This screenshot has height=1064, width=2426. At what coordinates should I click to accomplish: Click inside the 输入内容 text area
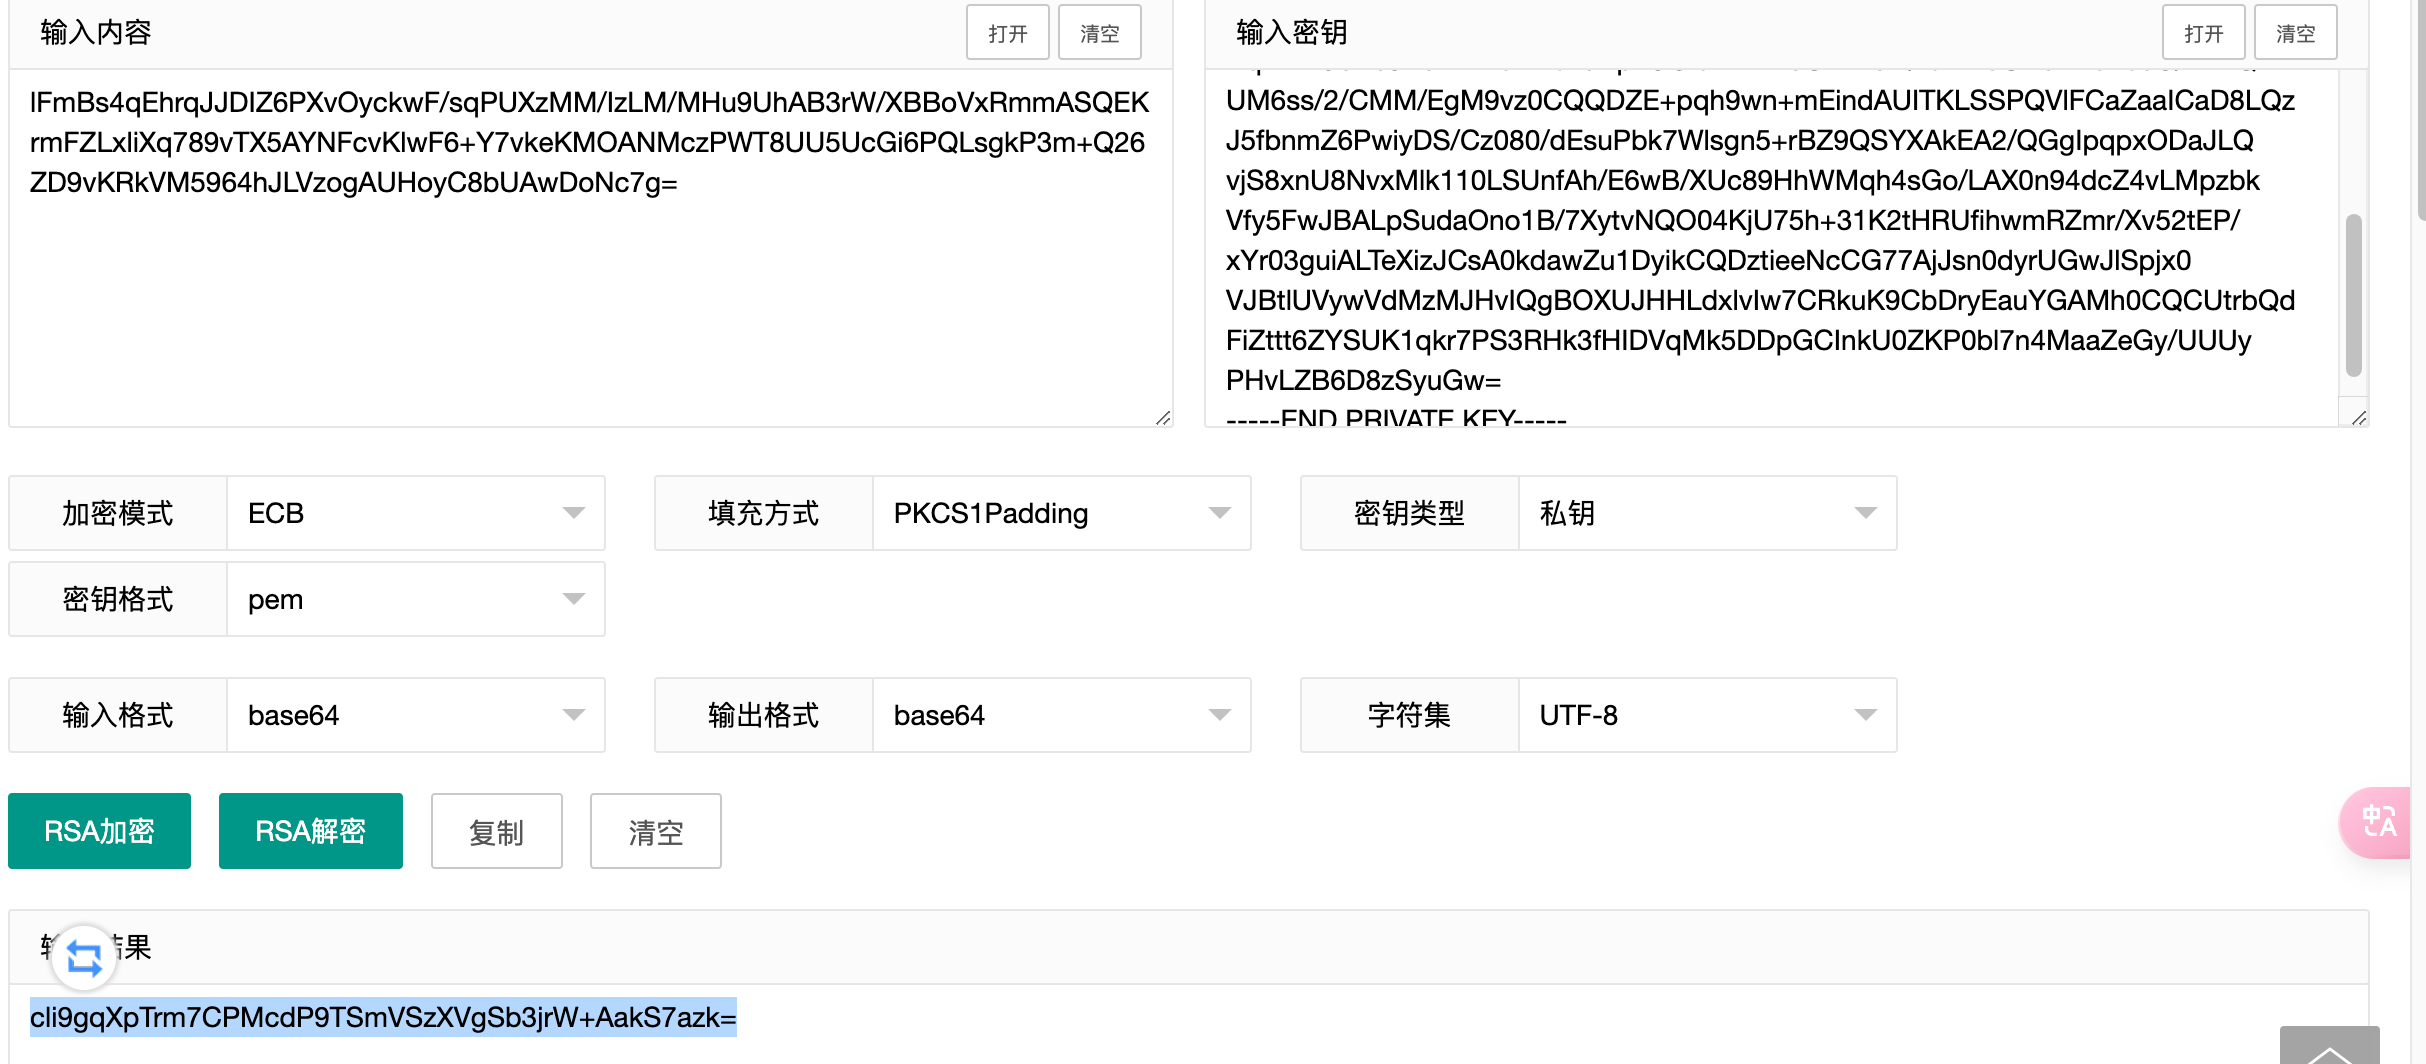590,248
